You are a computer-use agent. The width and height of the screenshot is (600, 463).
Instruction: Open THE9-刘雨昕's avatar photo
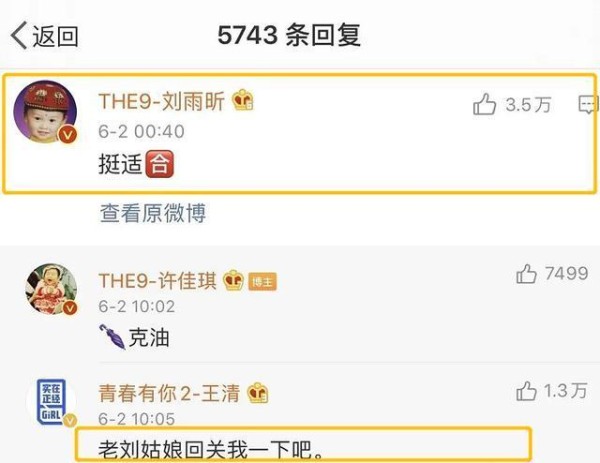[x=45, y=112]
